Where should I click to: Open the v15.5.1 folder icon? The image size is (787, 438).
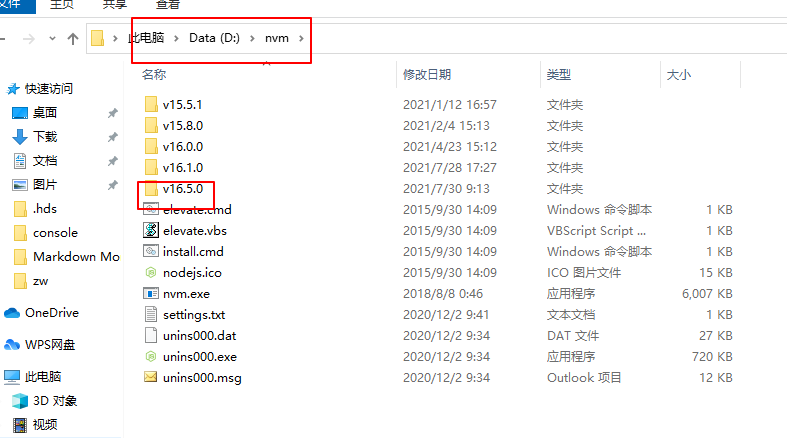[x=151, y=104]
